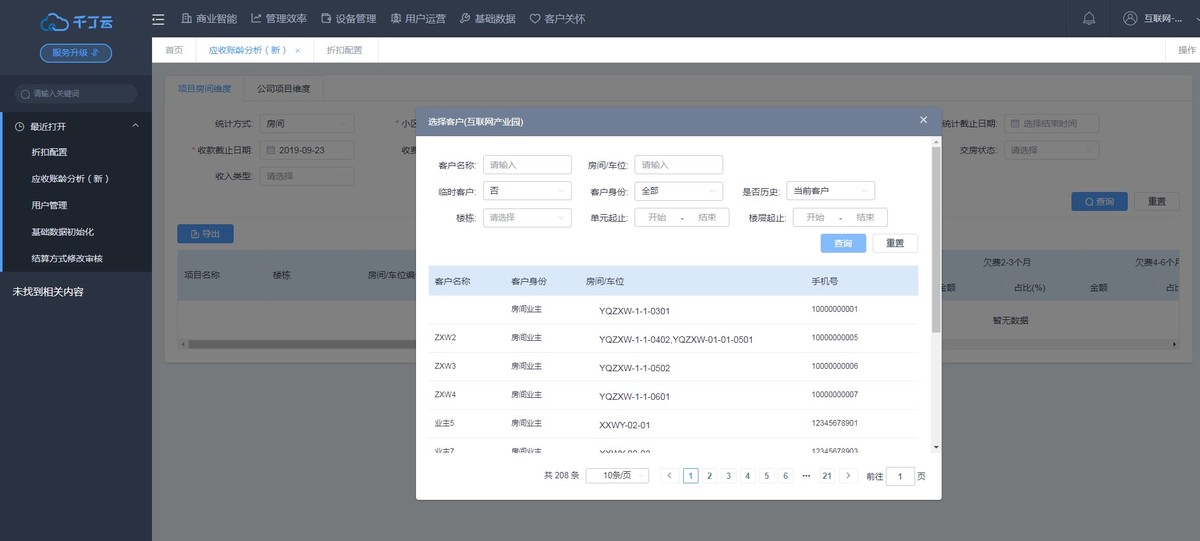Open the 设备管理 top menu
The height and width of the screenshot is (541, 1200).
click(x=348, y=19)
